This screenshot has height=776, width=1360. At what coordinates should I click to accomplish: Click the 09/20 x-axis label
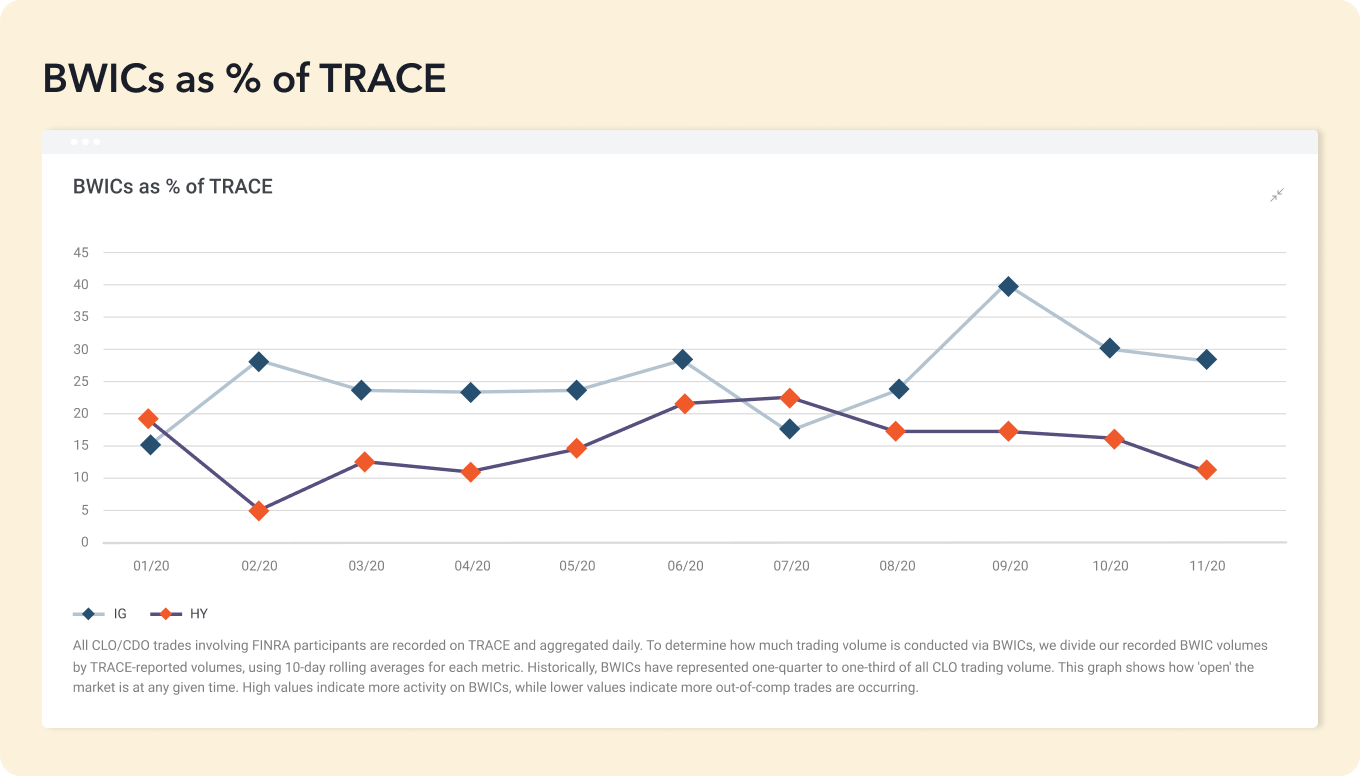[x=1009, y=566]
